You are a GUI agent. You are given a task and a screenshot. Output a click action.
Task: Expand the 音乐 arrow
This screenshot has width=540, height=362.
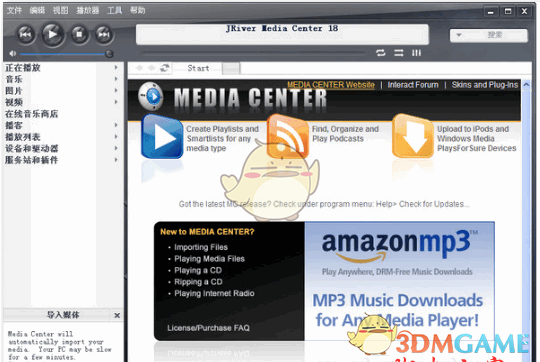[x=116, y=79]
